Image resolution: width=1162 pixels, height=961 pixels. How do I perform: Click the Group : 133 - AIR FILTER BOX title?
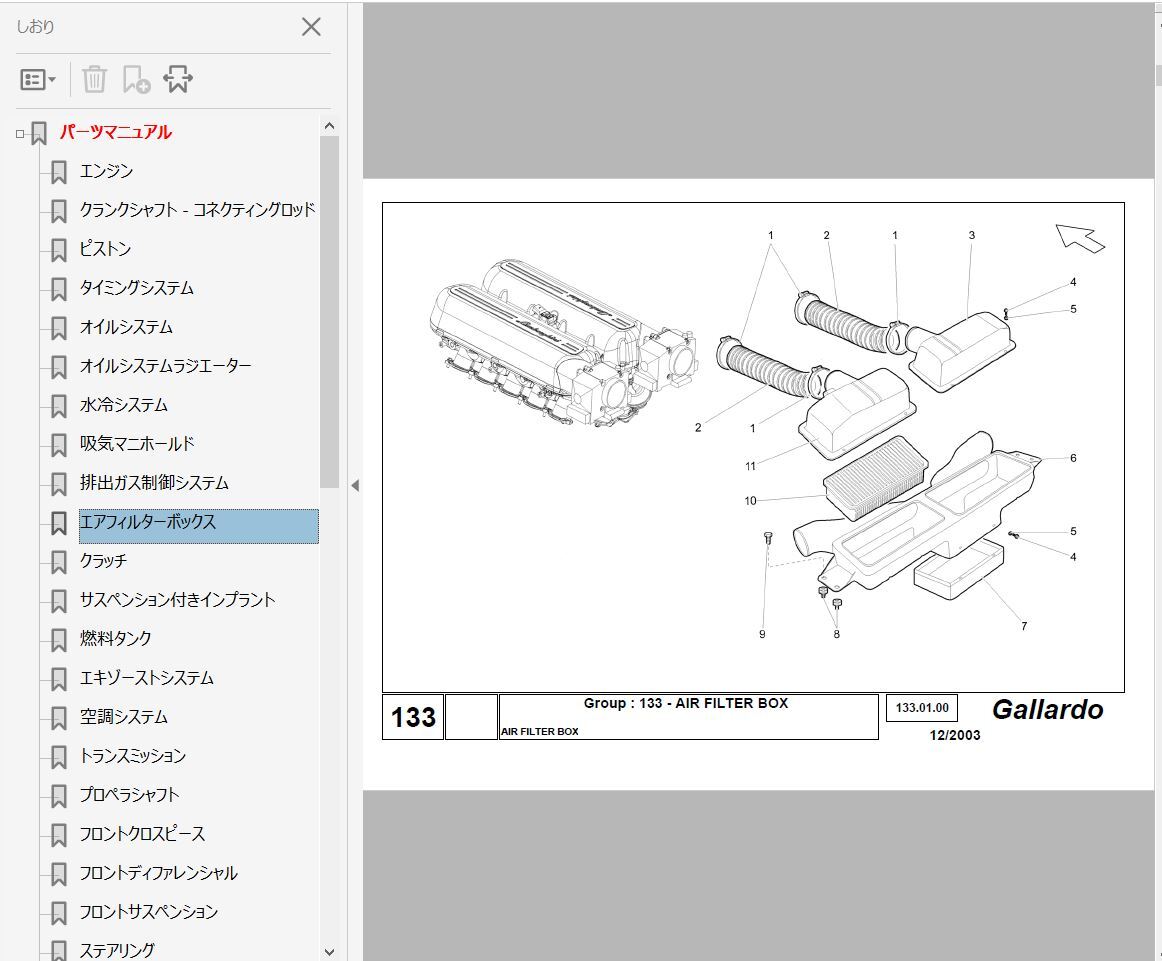pos(686,703)
